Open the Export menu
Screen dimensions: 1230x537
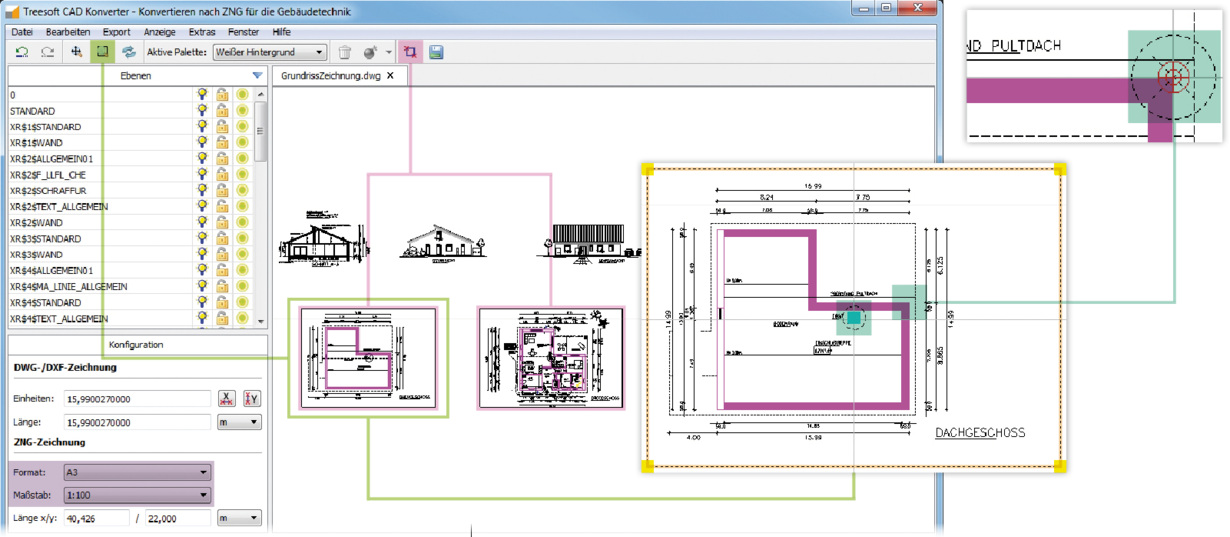pyautogui.click(x=116, y=32)
